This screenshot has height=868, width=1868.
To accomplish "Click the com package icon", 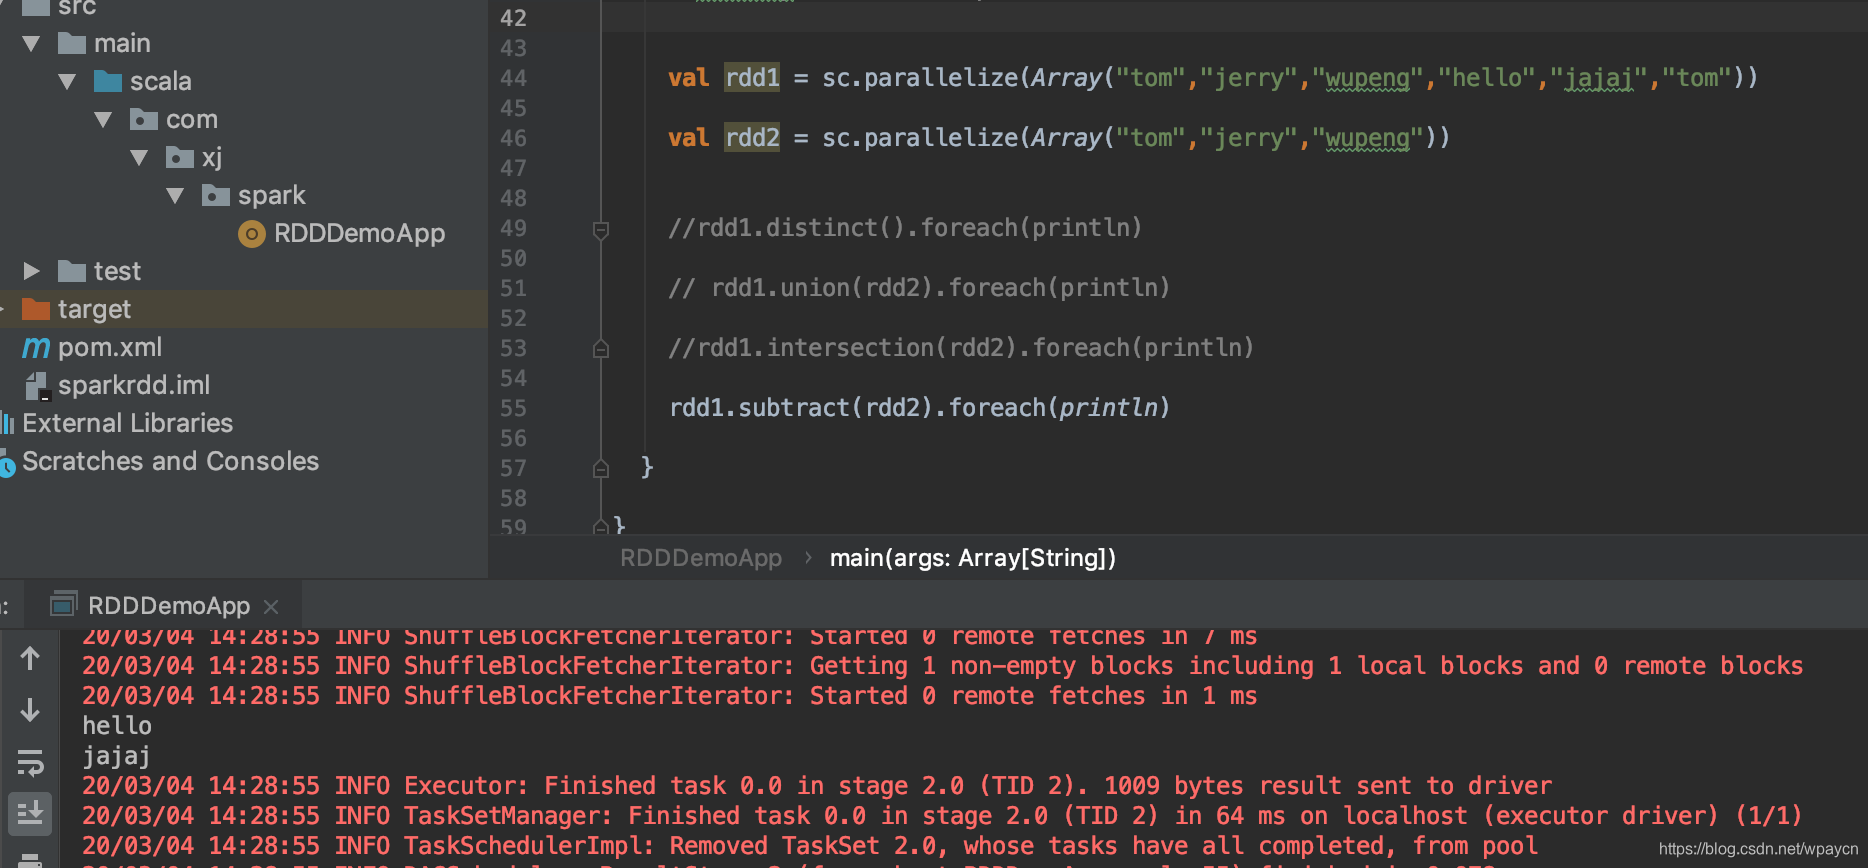I will tap(144, 119).
